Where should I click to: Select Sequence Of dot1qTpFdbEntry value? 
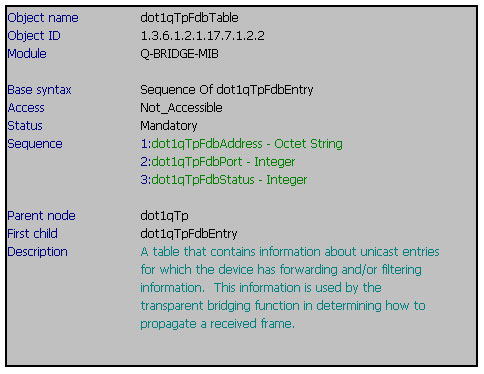(227, 90)
